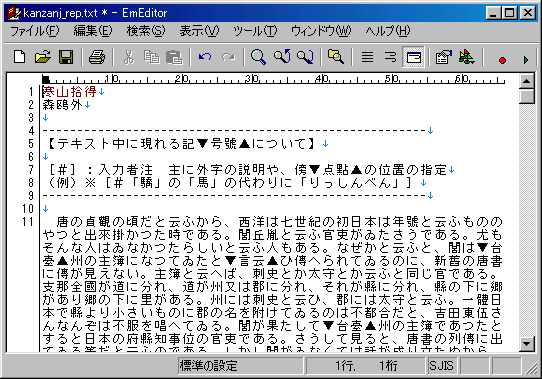Click the SJIS encoding status field
Viewport: 542px width, 379px height.
click(441, 366)
